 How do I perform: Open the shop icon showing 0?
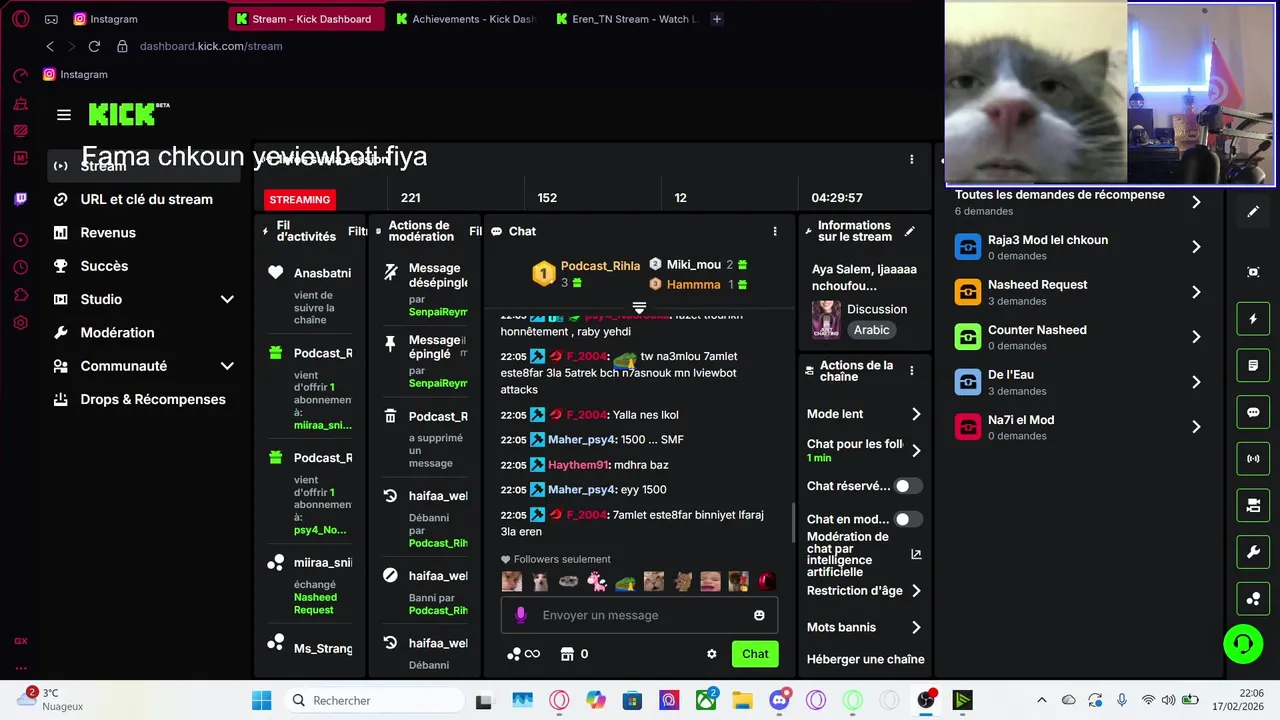pyautogui.click(x=574, y=654)
